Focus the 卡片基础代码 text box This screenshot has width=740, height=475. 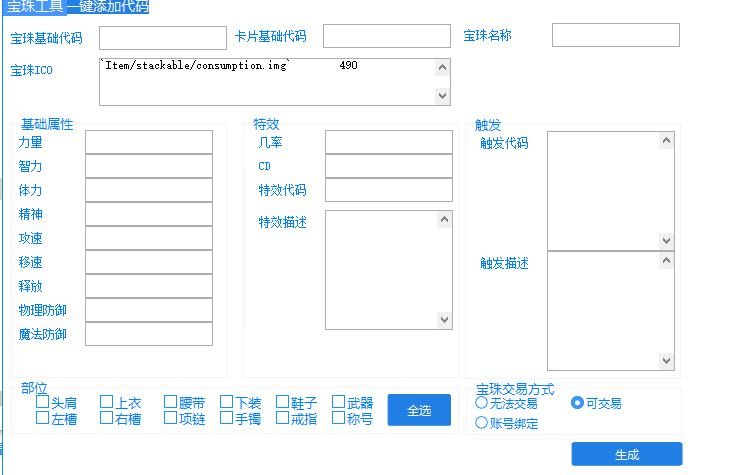tap(387, 37)
